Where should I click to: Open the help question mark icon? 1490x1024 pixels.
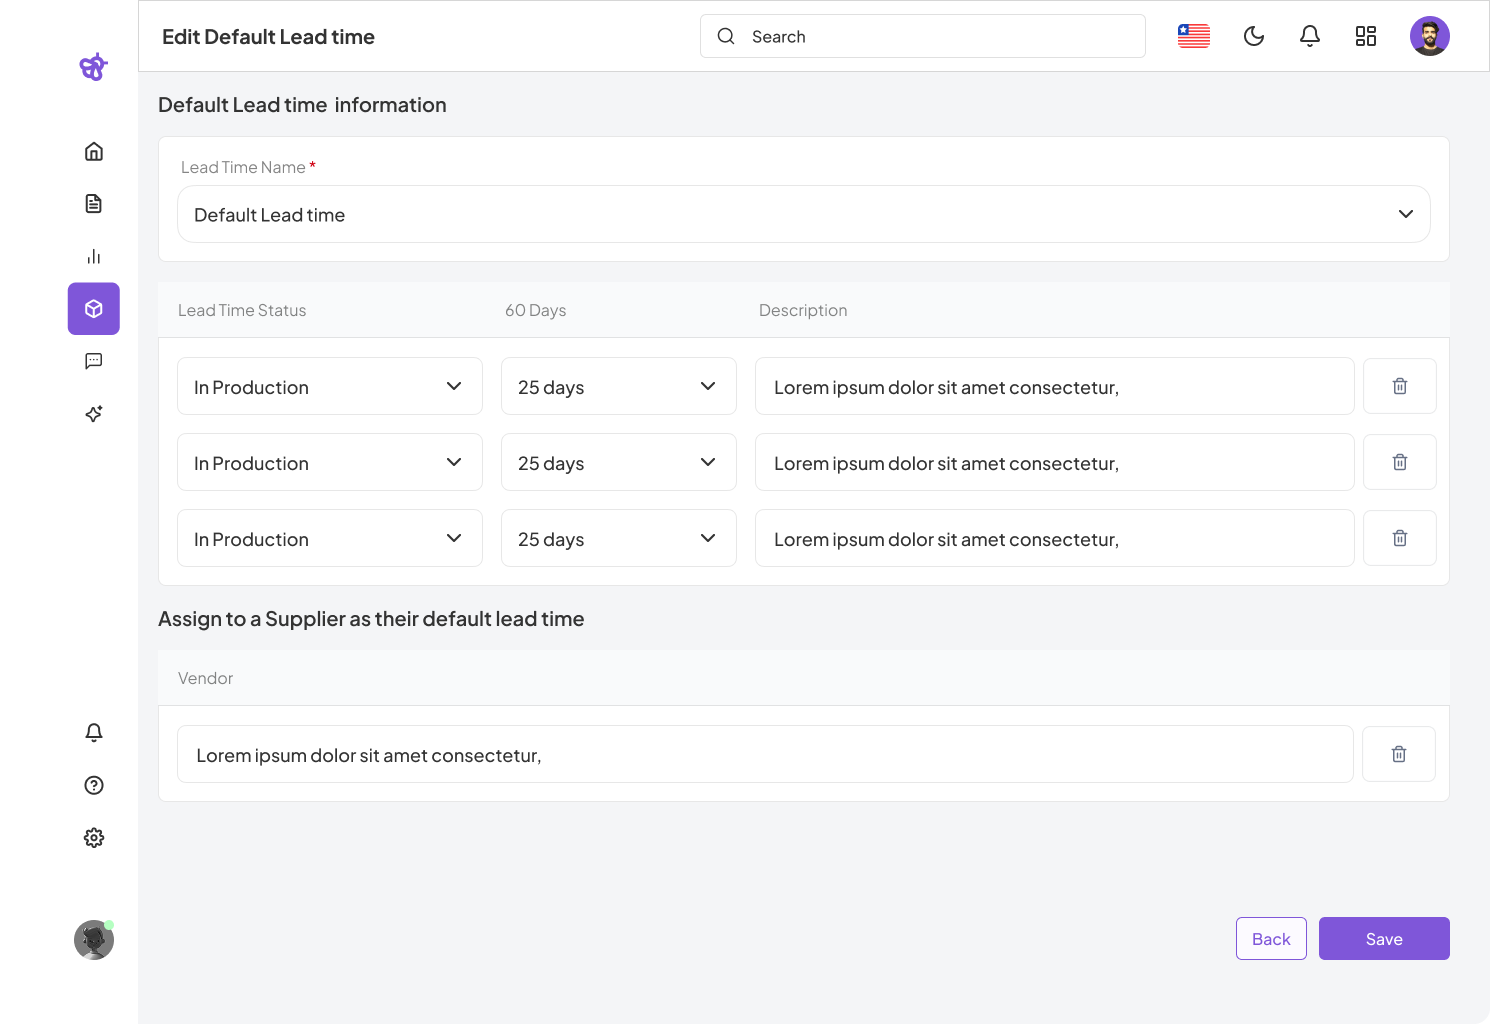pos(94,785)
